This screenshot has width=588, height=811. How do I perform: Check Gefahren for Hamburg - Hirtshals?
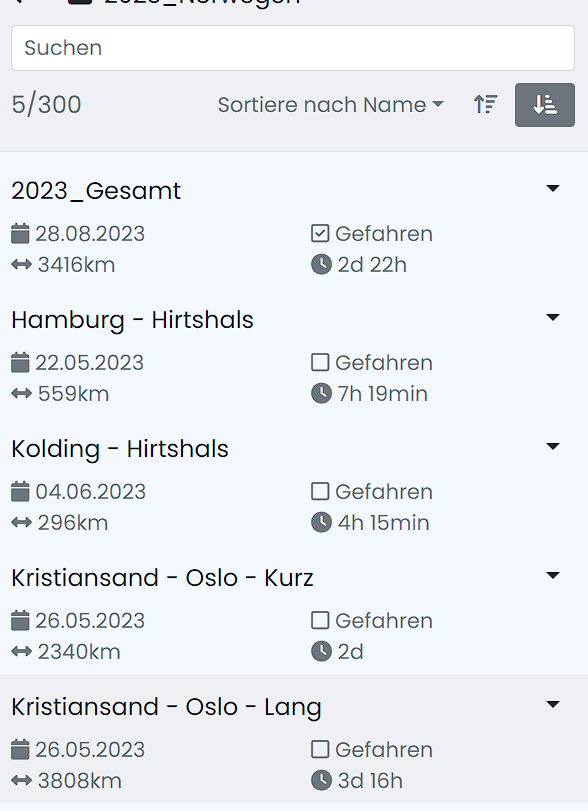(x=320, y=362)
